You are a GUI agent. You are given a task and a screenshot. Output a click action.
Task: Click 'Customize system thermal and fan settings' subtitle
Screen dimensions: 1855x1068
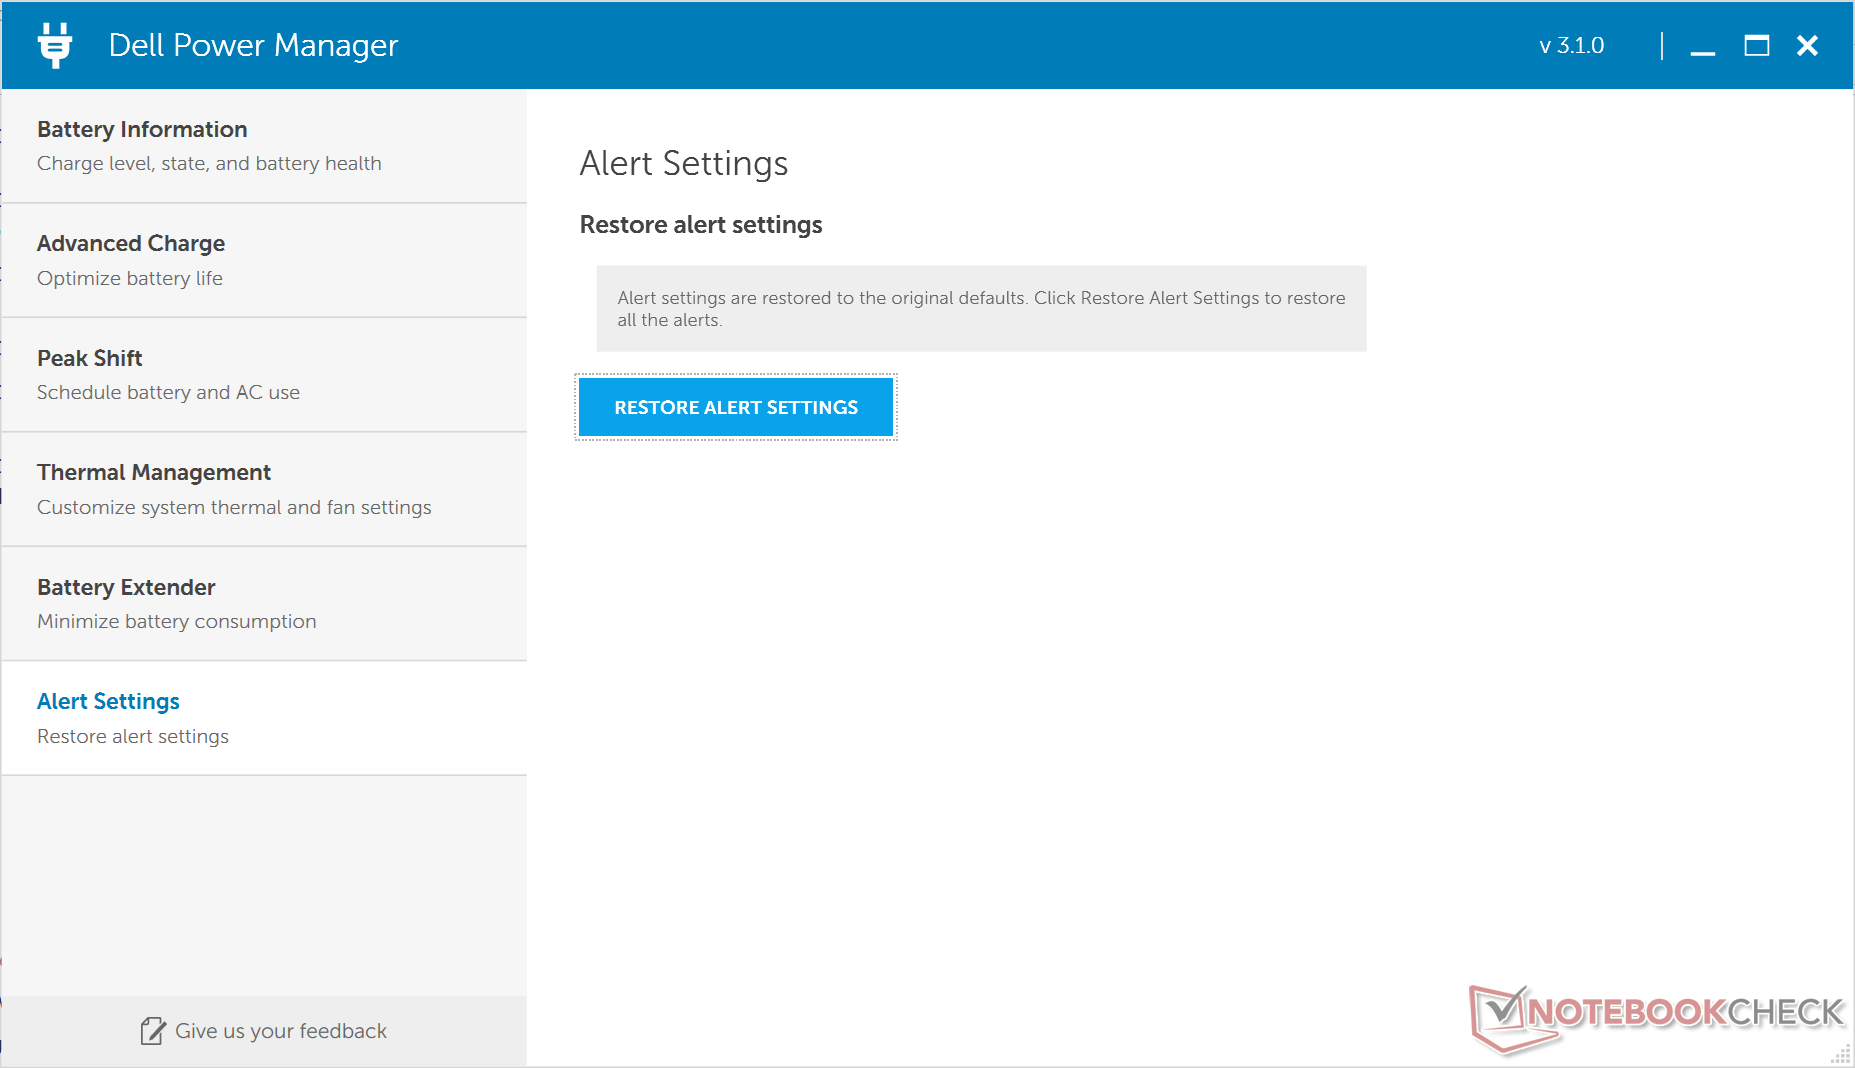234,507
